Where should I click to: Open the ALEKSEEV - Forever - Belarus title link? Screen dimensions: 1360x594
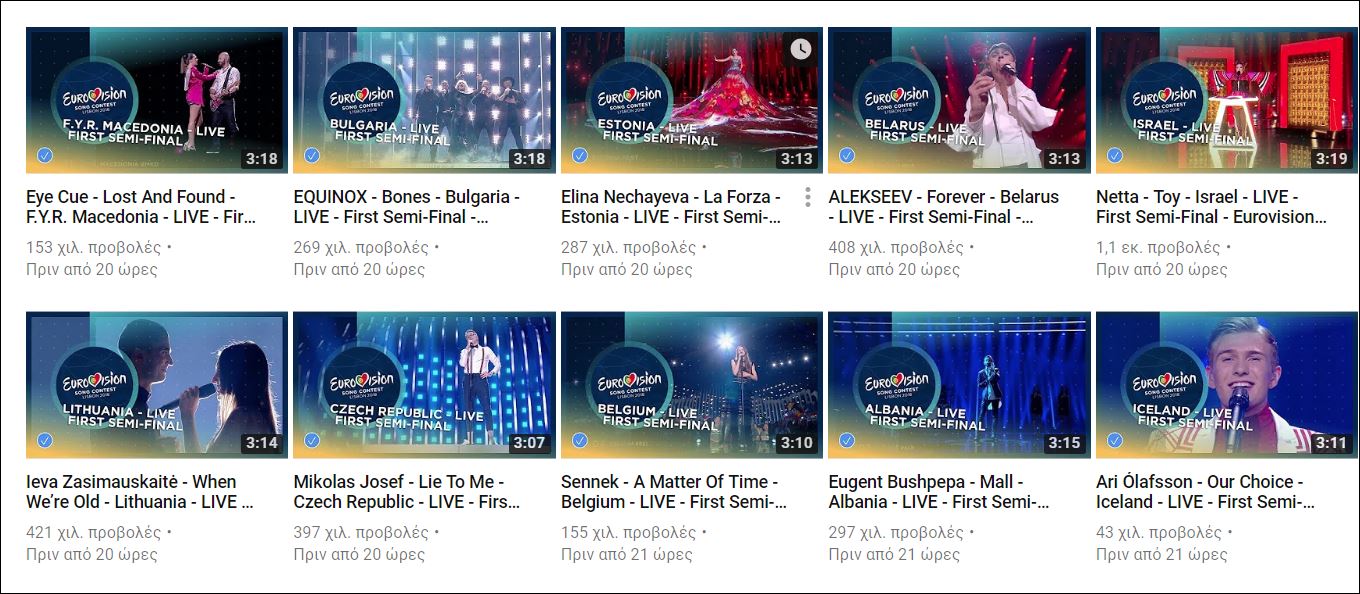[x=943, y=207]
